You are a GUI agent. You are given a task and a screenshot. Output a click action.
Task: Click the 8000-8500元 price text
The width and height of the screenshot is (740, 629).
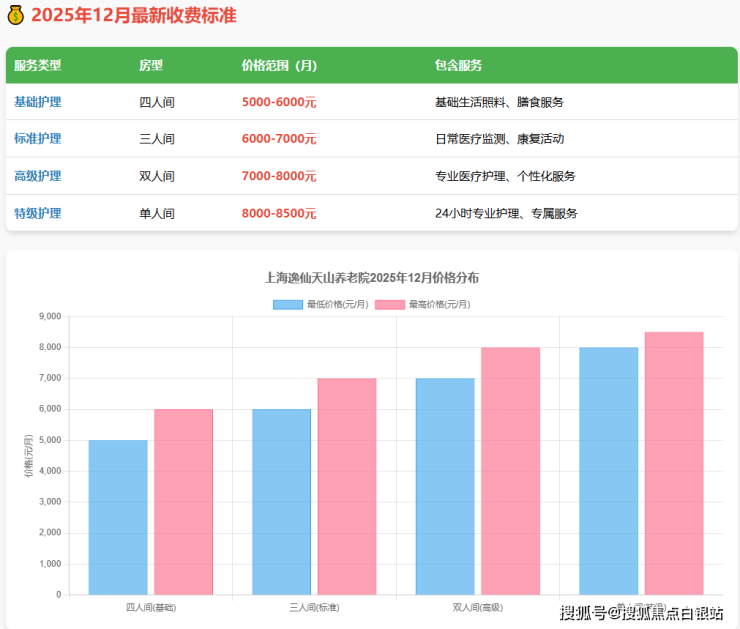tap(279, 213)
